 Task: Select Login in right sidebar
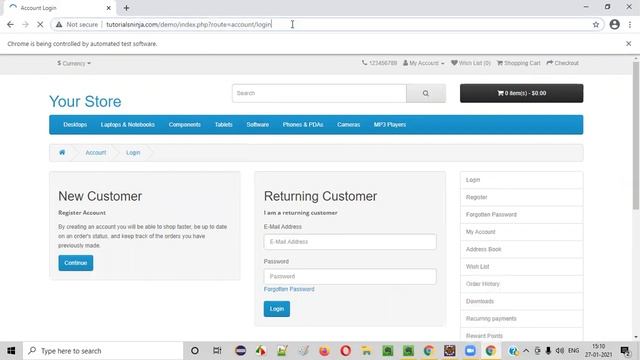coord(521,180)
